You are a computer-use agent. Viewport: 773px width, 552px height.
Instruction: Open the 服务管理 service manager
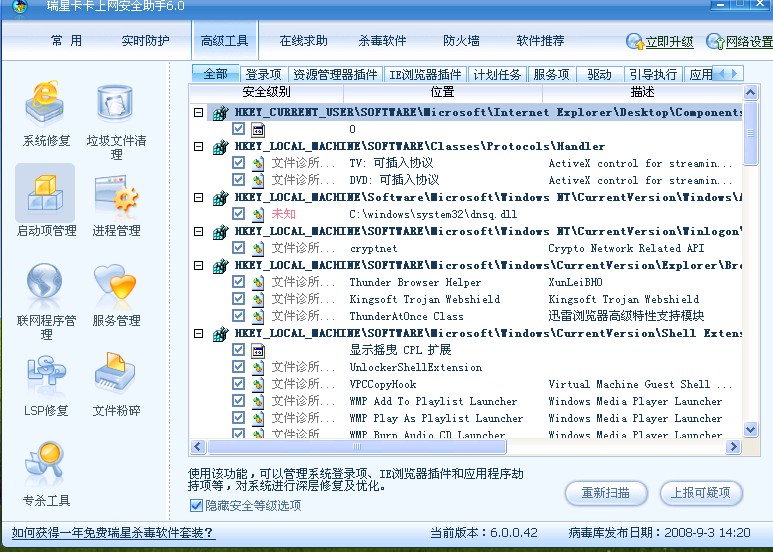pyautogui.click(x=116, y=295)
